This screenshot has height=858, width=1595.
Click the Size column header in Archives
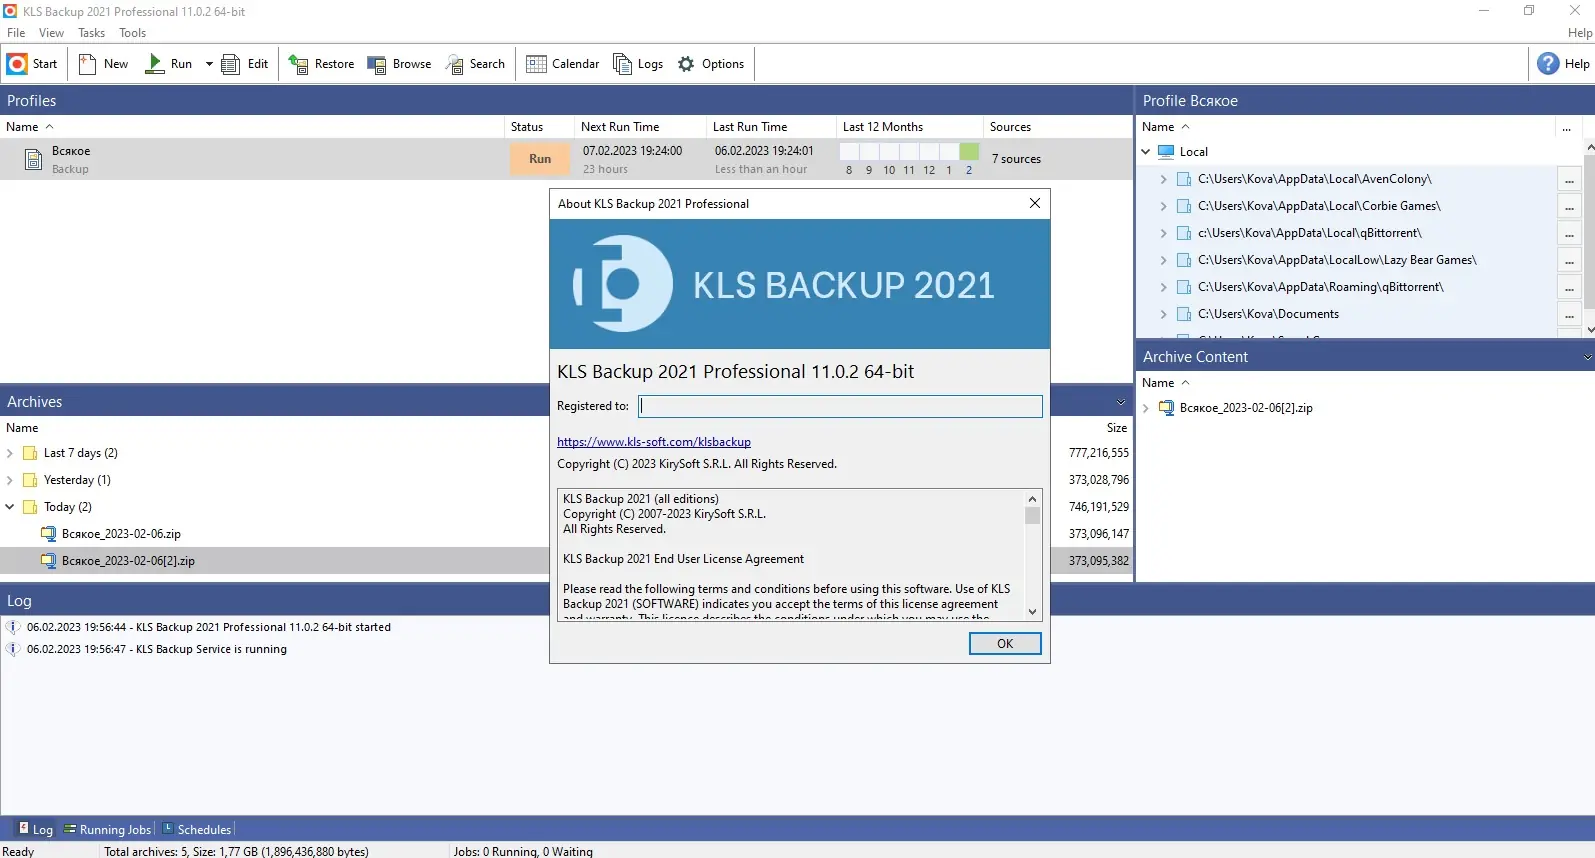(1117, 428)
